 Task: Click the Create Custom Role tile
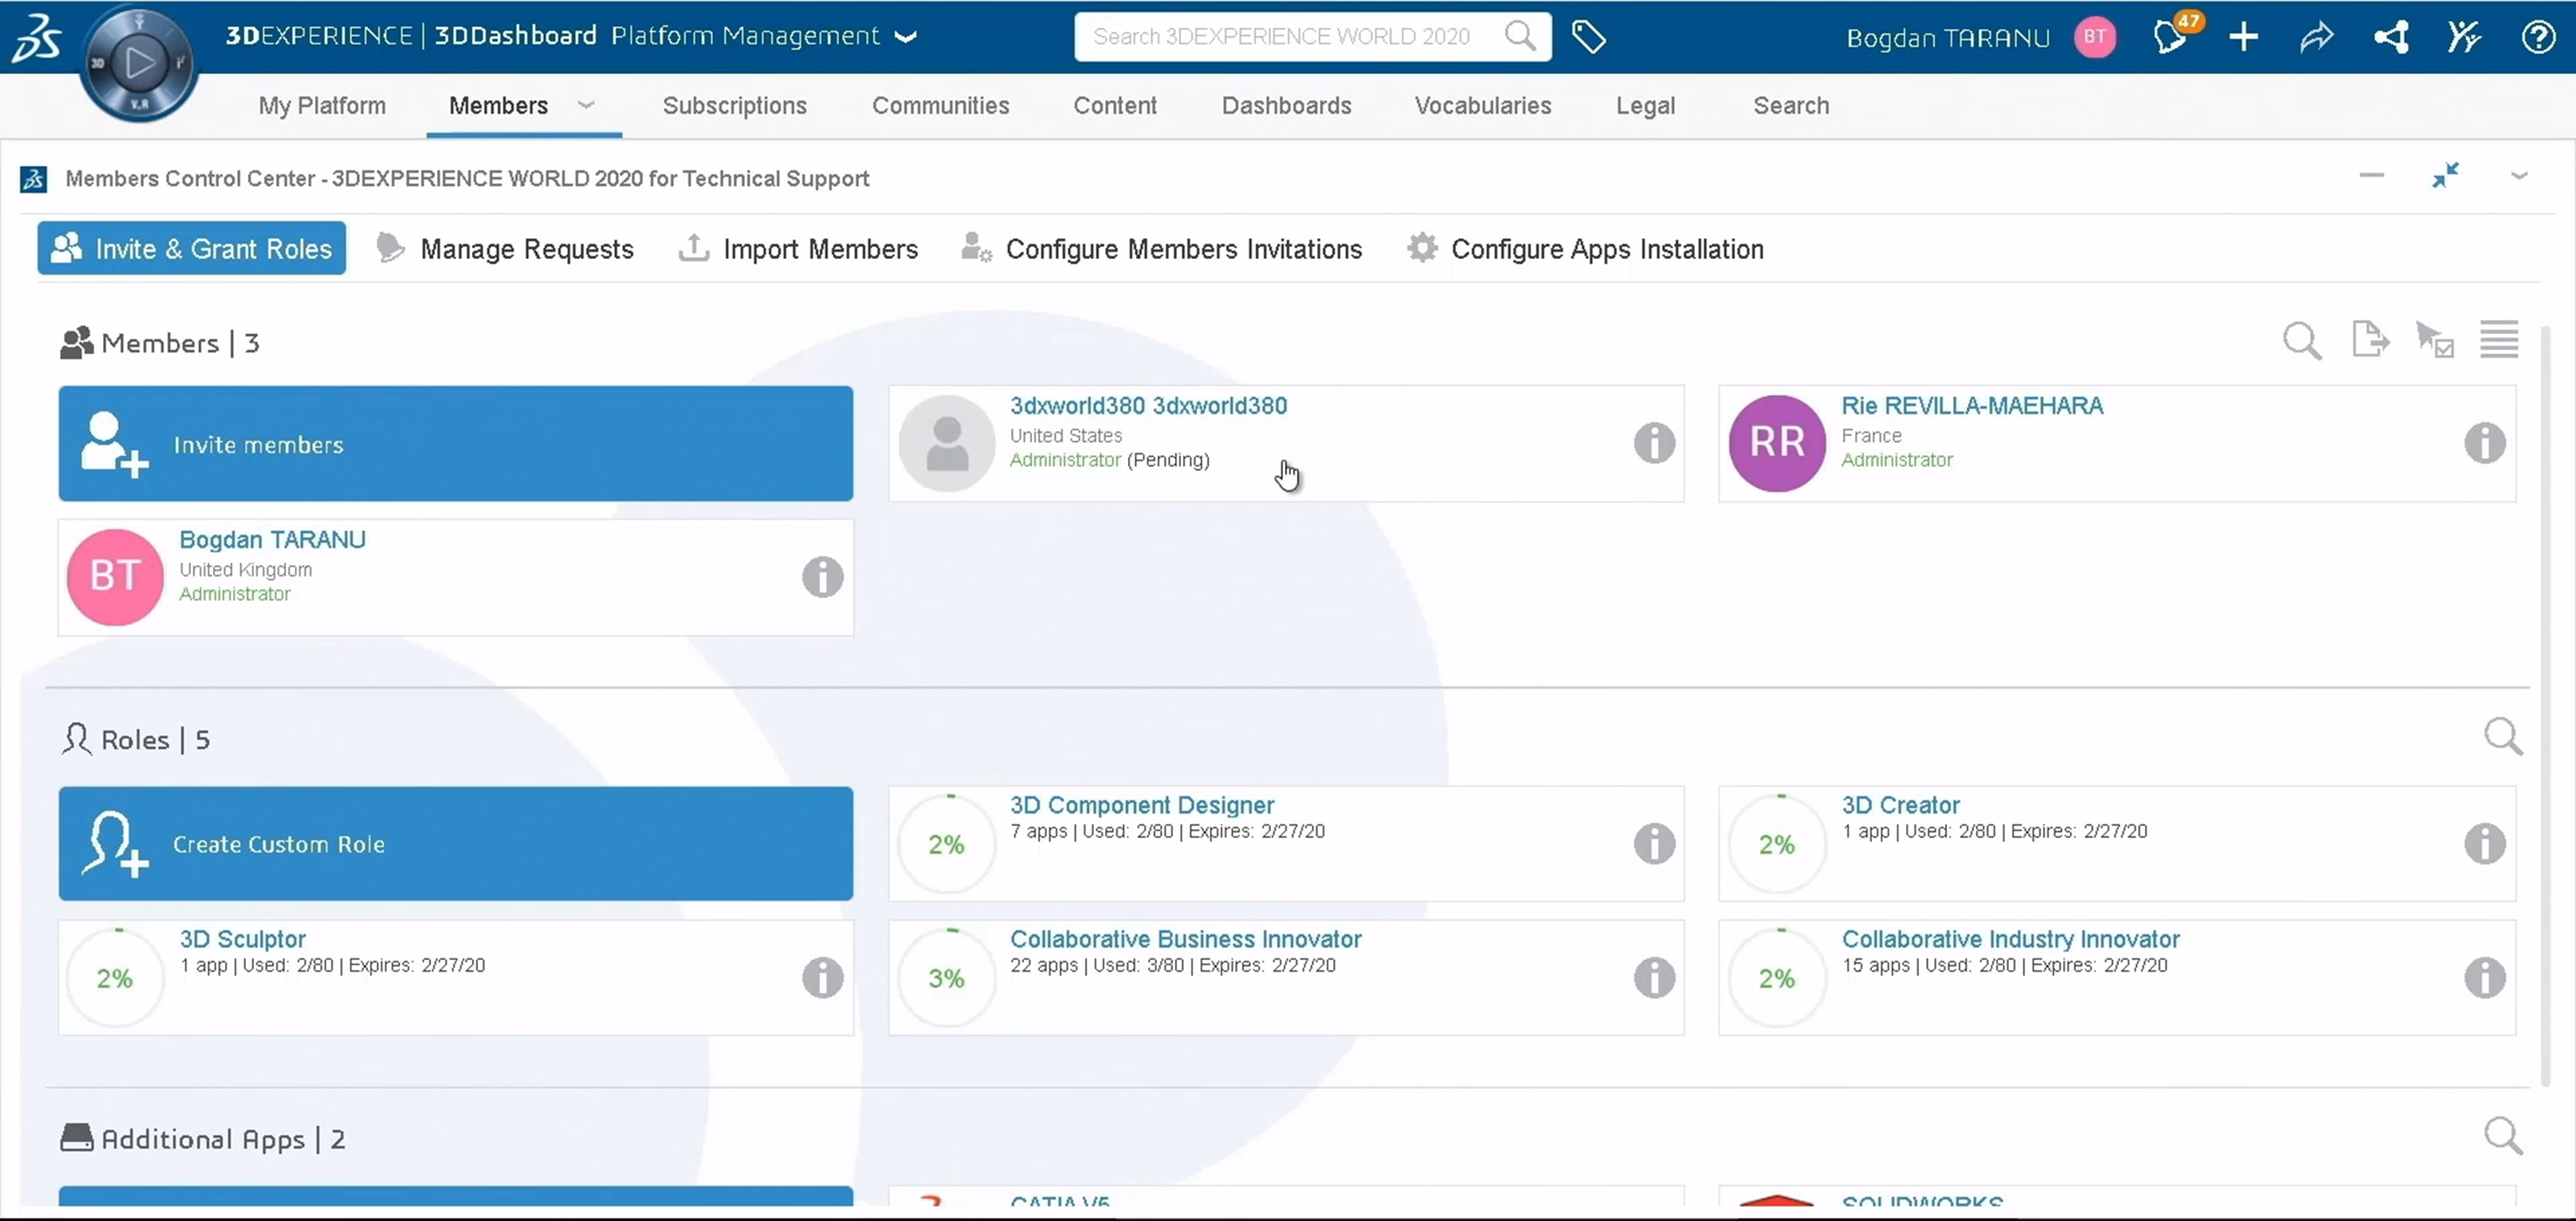(456, 844)
